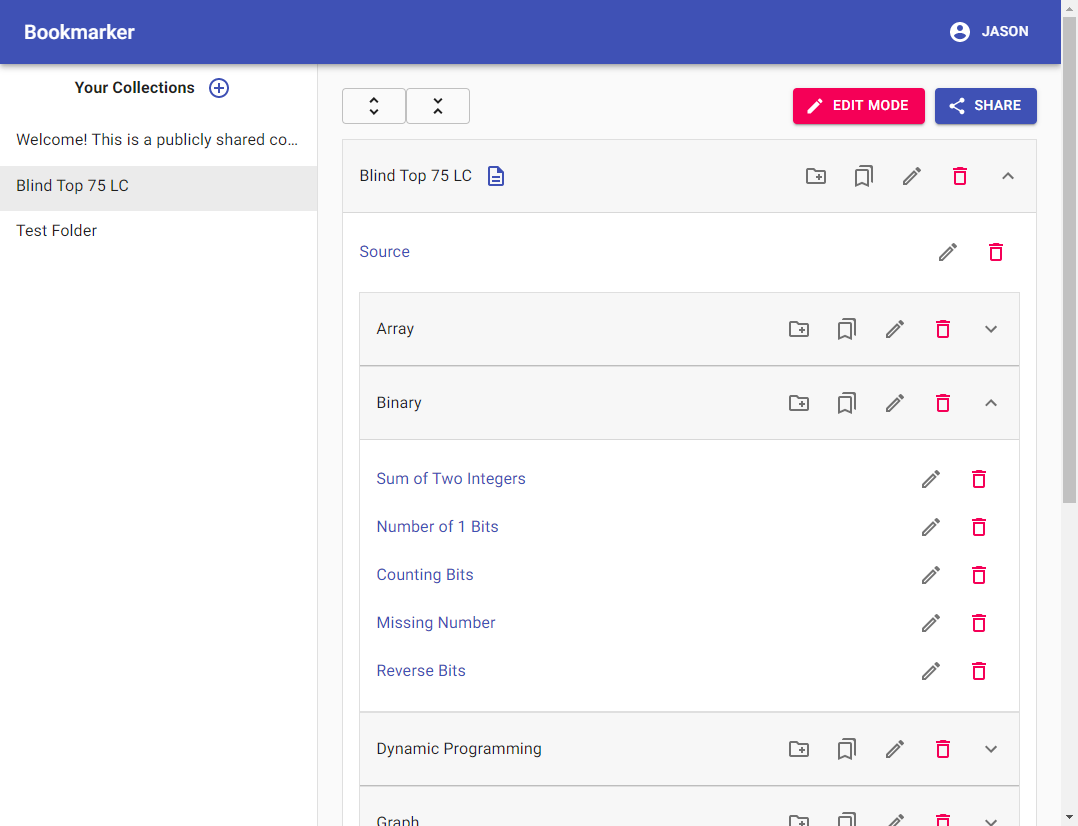Delete the Missing Number bookmark
1078x826 pixels.
pyautogui.click(x=979, y=623)
